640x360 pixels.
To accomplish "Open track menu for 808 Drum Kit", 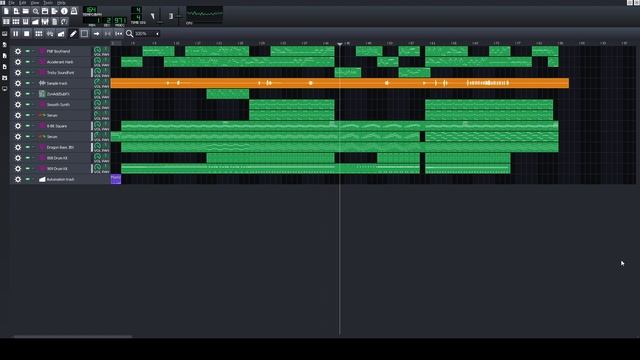I will [x=18, y=158].
